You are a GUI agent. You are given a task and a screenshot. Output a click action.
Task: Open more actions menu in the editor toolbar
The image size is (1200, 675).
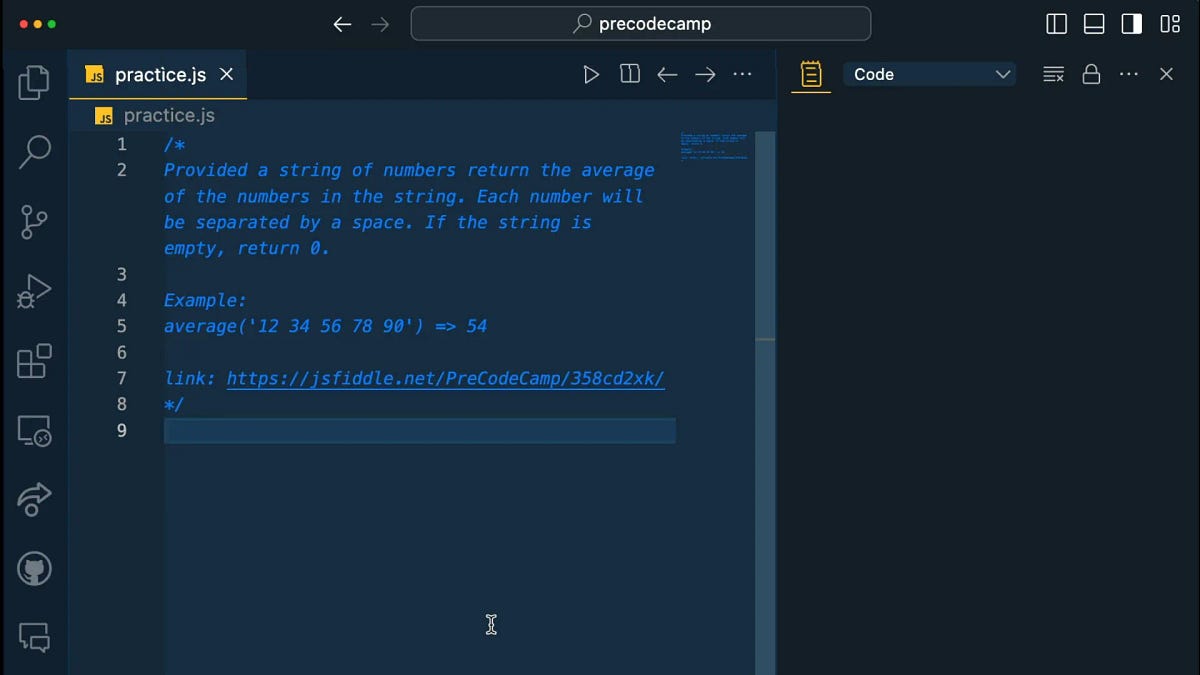pyautogui.click(x=741, y=74)
